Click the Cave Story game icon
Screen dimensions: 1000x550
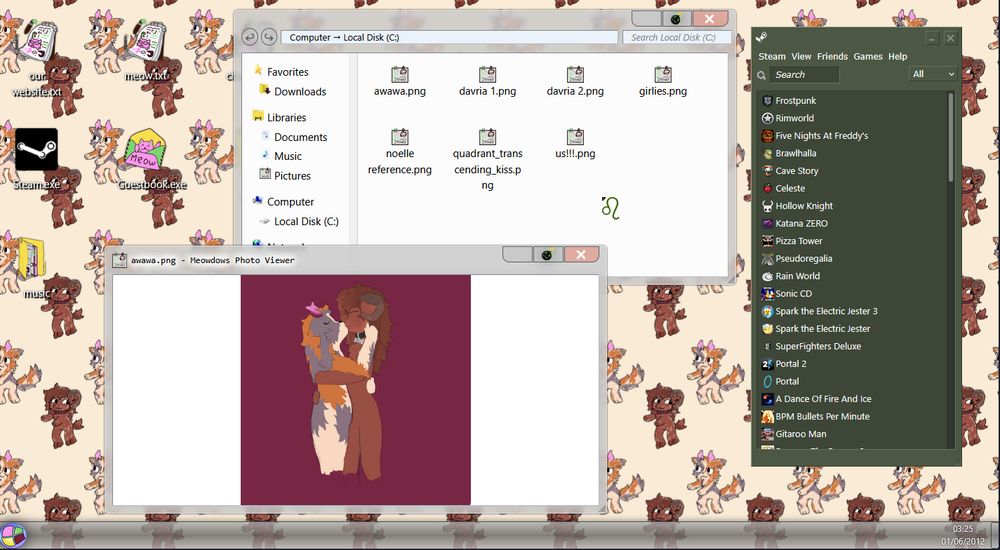pos(767,171)
